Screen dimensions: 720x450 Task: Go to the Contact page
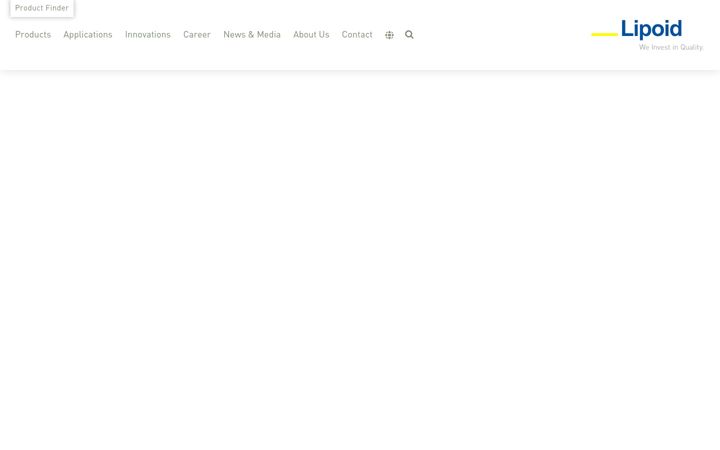pyautogui.click(x=357, y=35)
